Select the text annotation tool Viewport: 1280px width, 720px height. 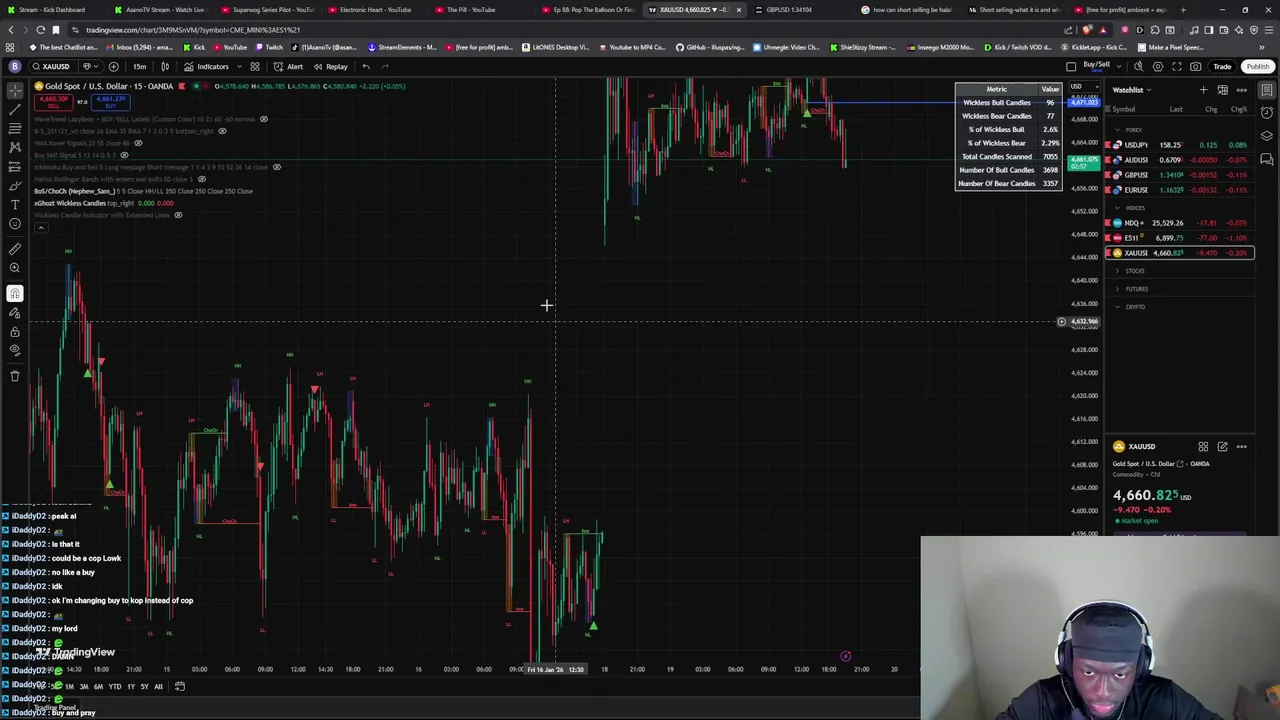[15, 205]
